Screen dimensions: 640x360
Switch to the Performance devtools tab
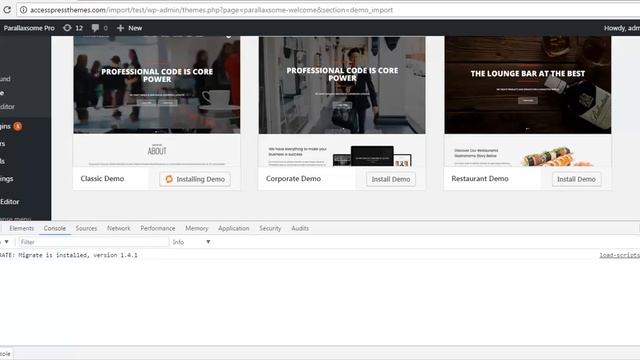coord(158,228)
